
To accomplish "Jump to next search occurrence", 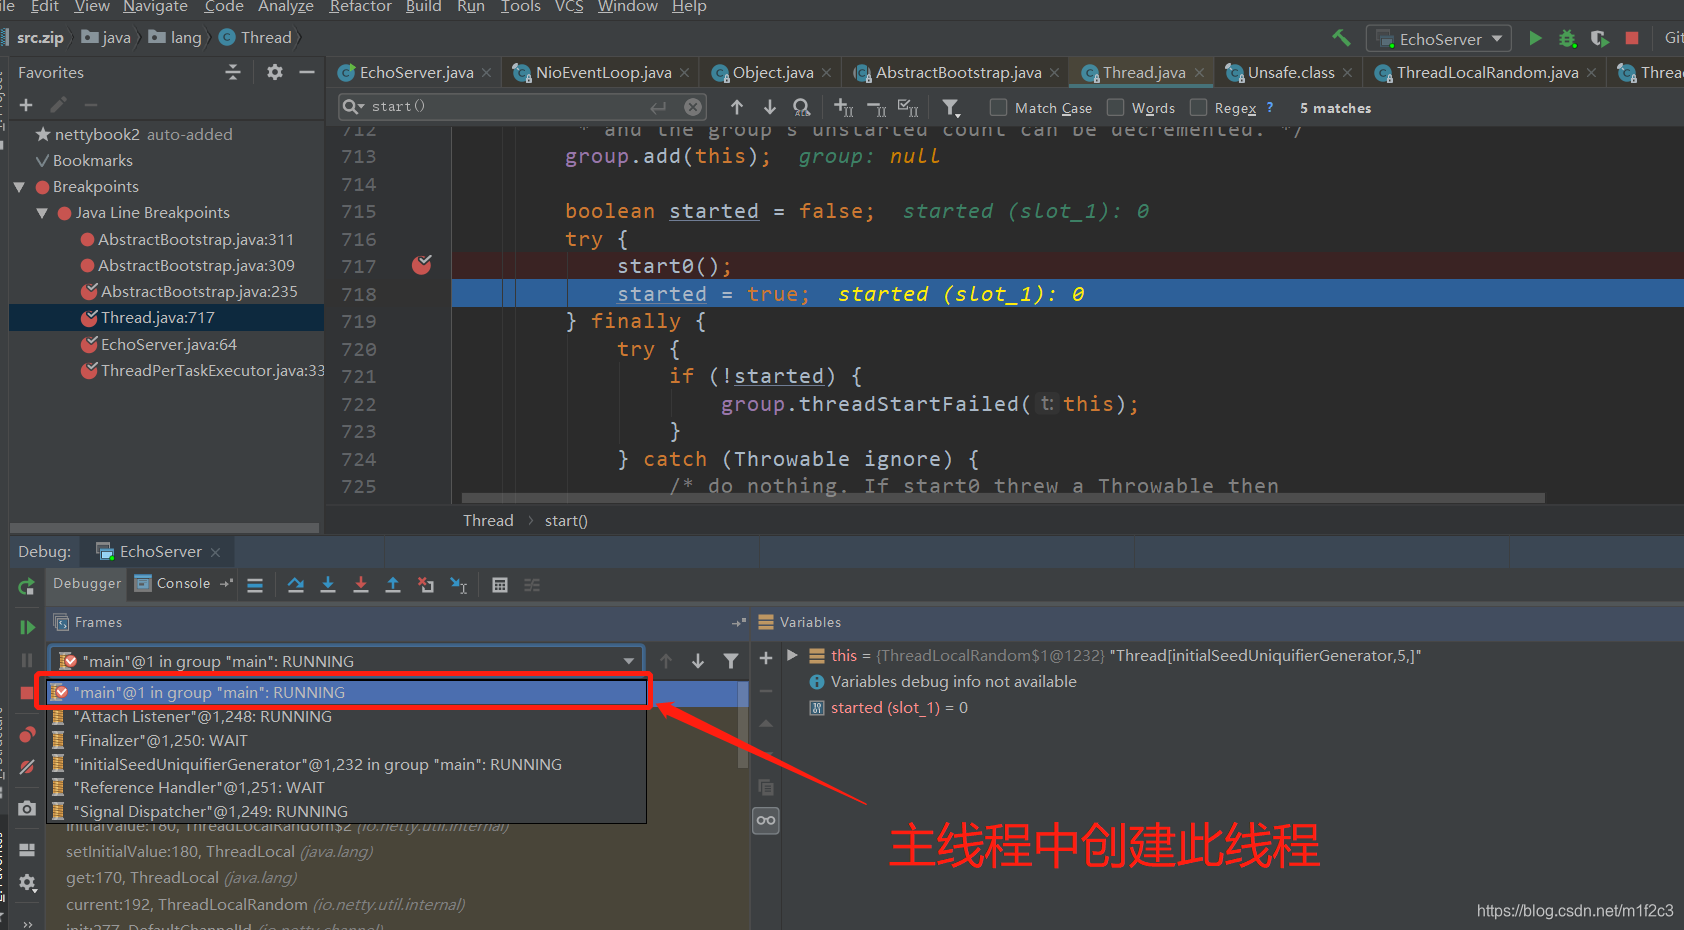I will coord(770,107).
